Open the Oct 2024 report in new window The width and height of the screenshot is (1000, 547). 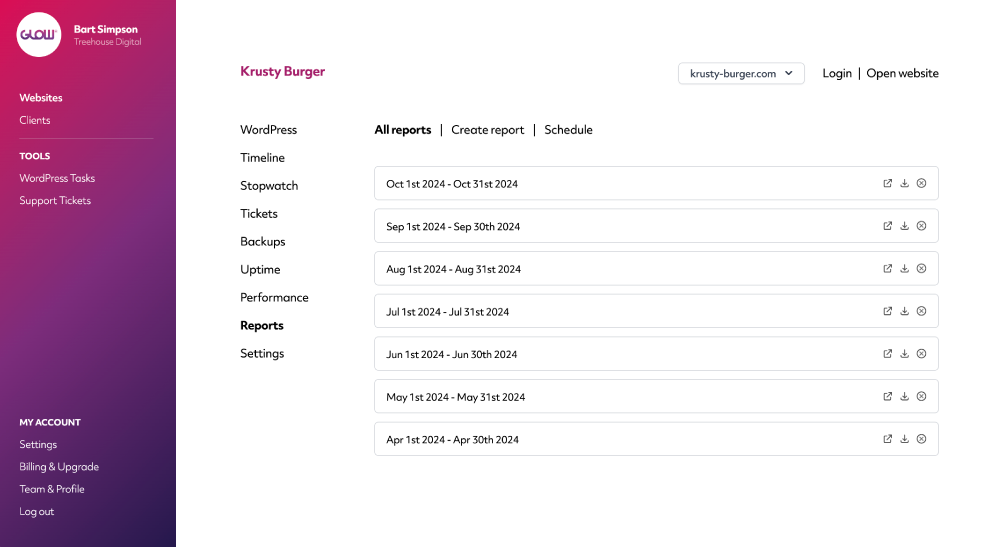point(887,183)
